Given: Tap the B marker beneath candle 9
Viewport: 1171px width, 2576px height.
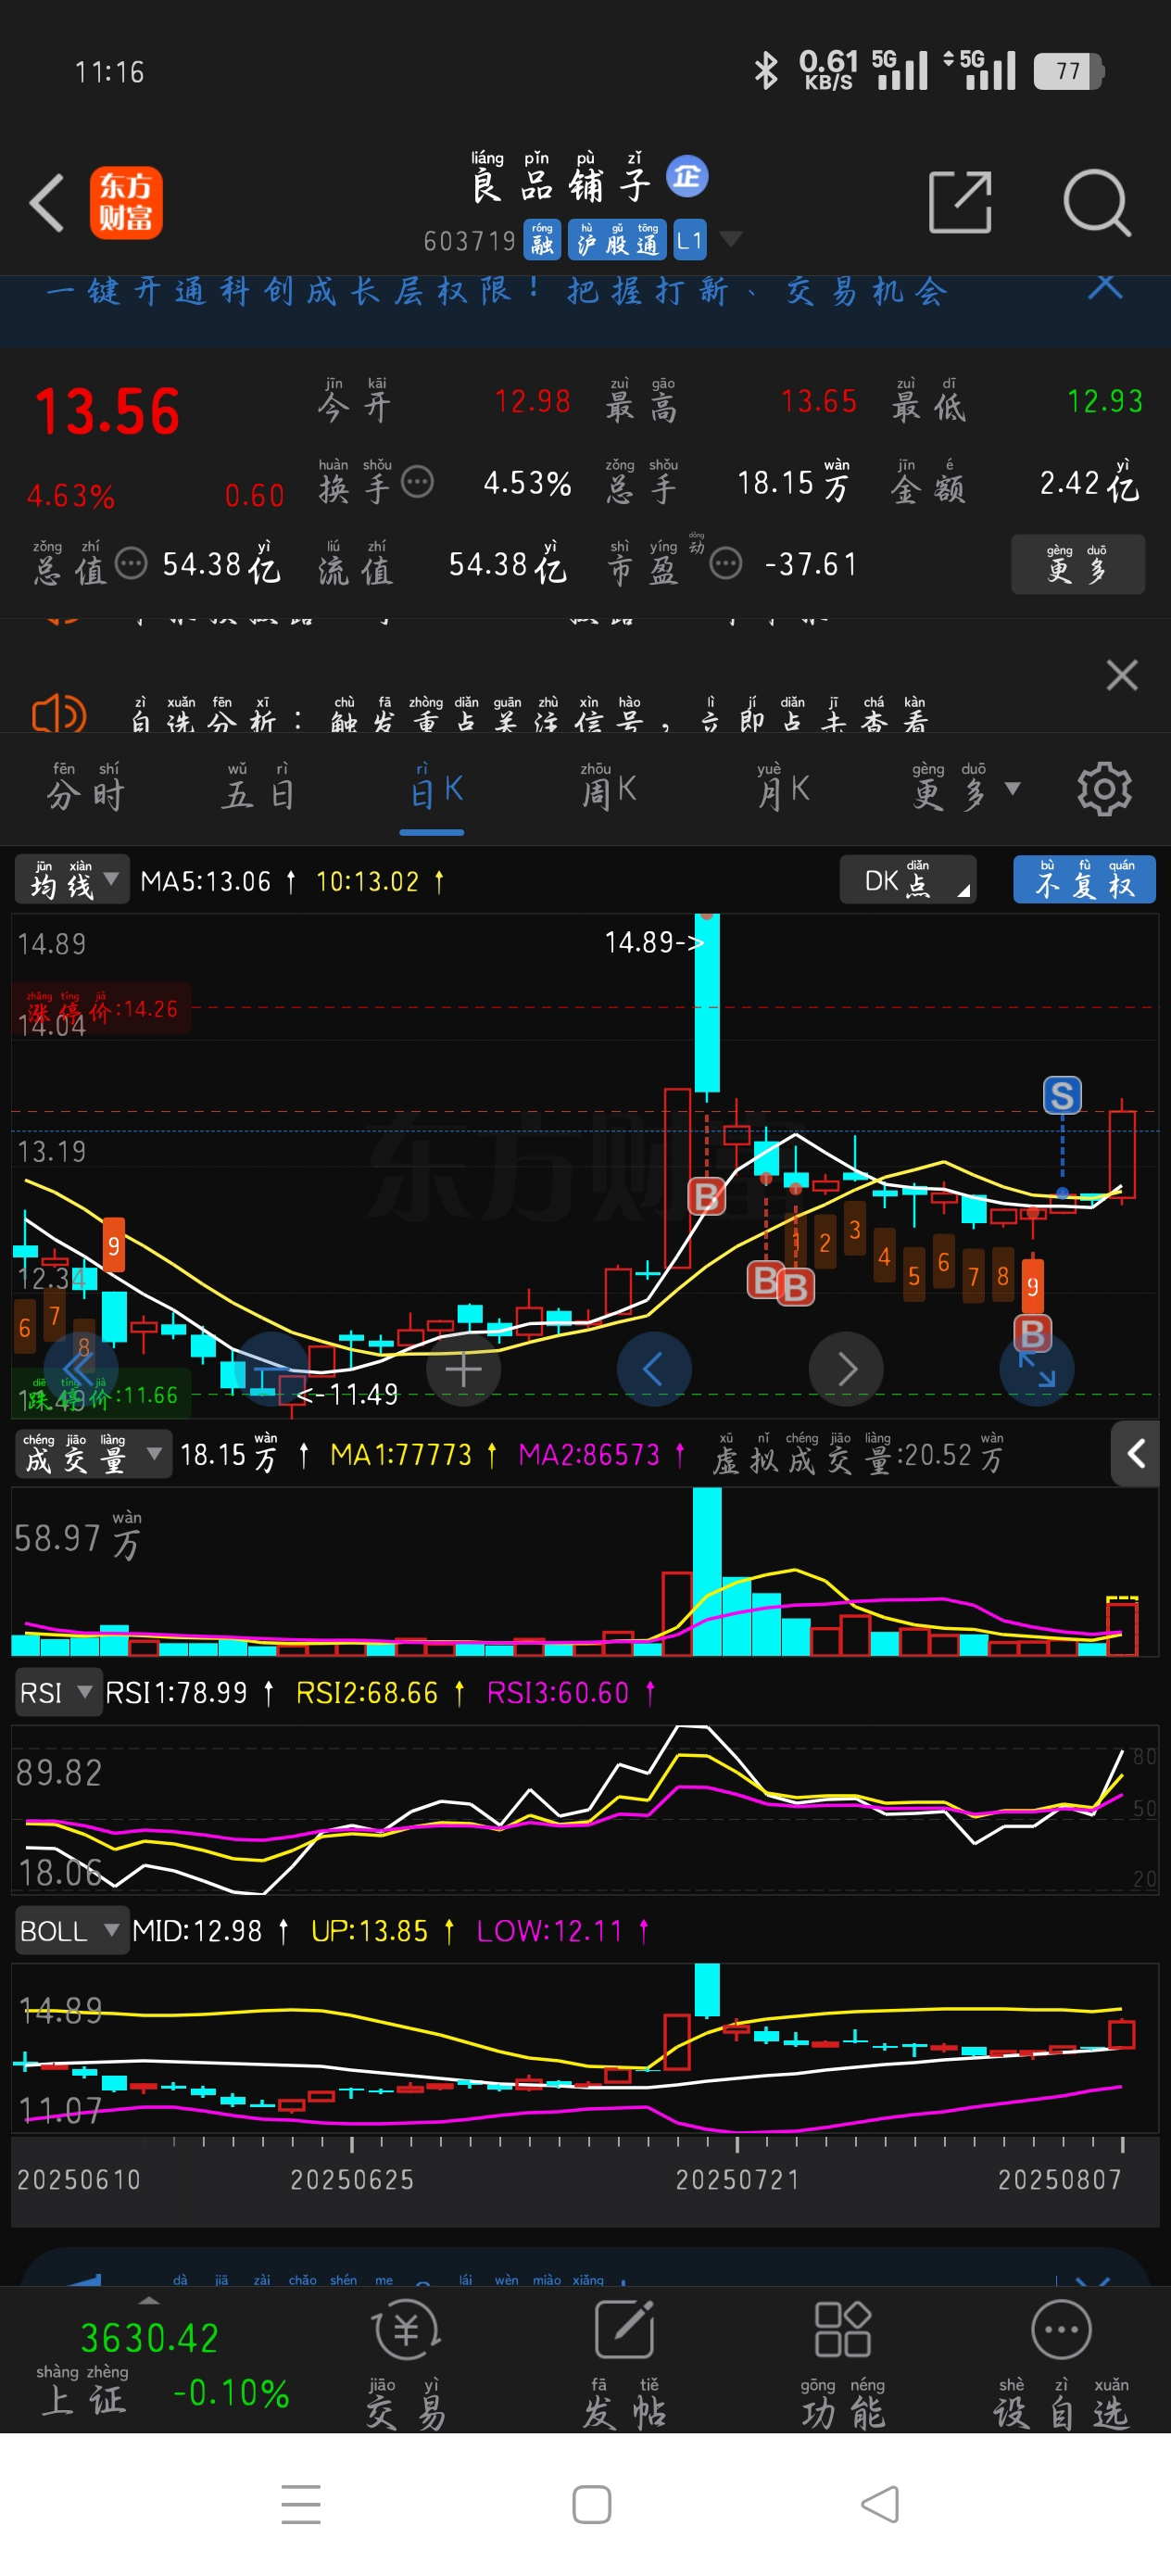Looking at the screenshot, I should 1033,1333.
